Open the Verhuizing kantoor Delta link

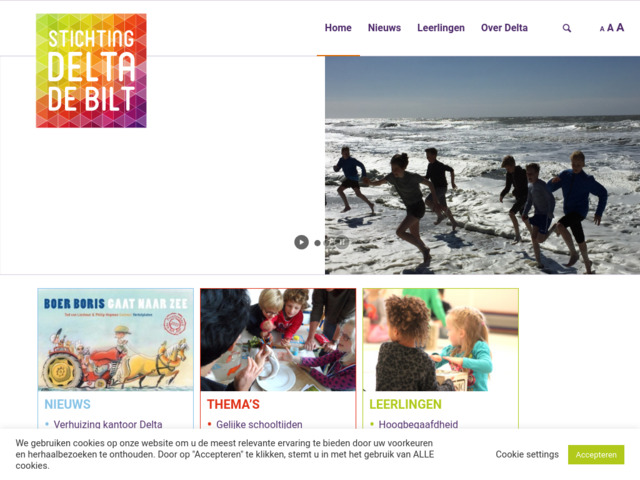(108, 424)
